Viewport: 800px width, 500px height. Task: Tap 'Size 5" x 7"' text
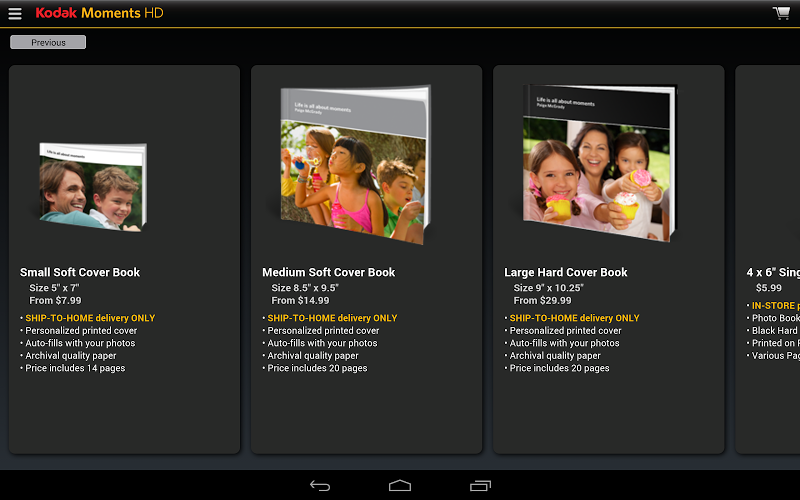[x=54, y=288]
